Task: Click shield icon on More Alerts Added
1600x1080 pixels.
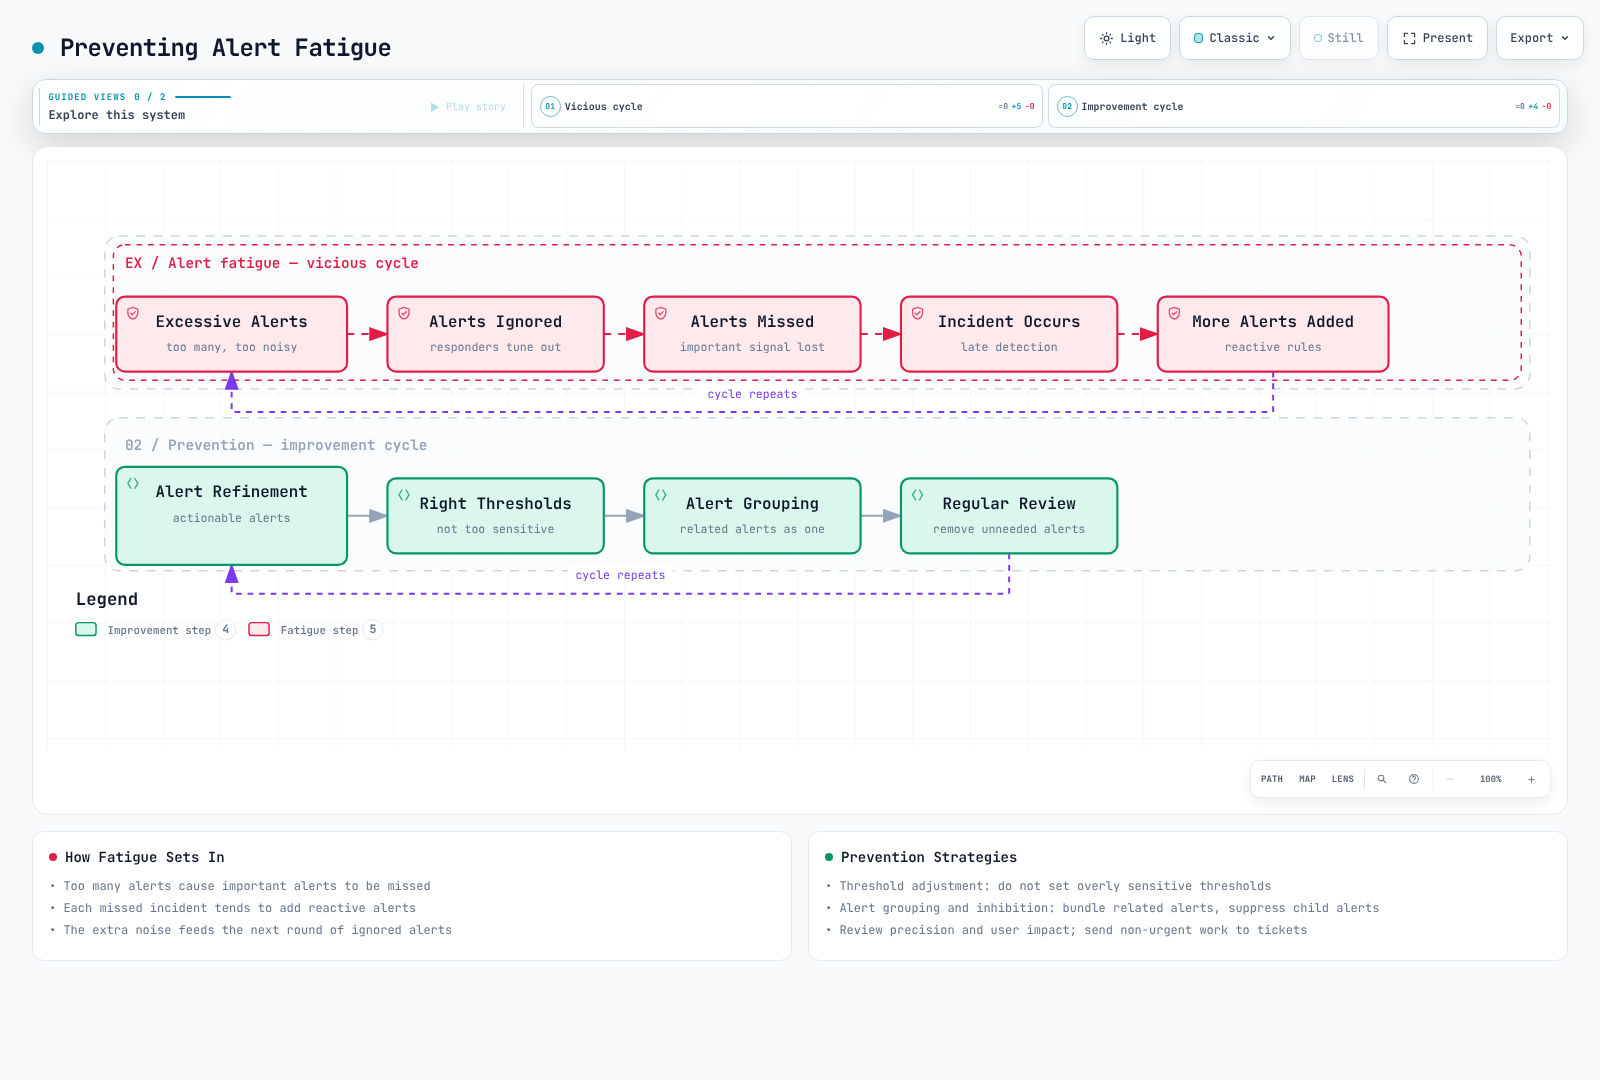Action: 1175,313
